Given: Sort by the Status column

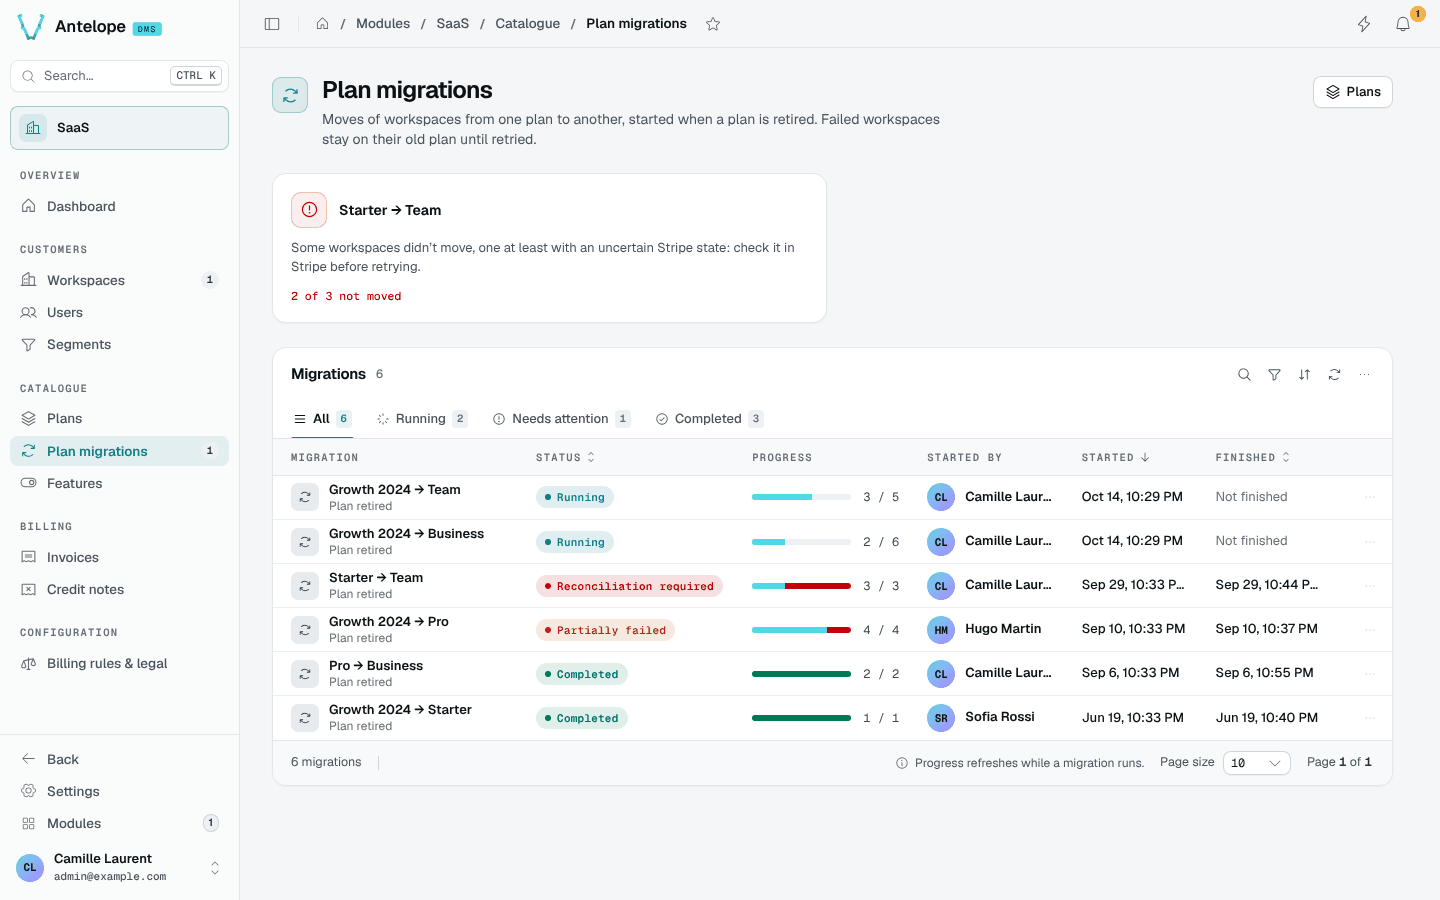Looking at the screenshot, I should click(x=566, y=457).
